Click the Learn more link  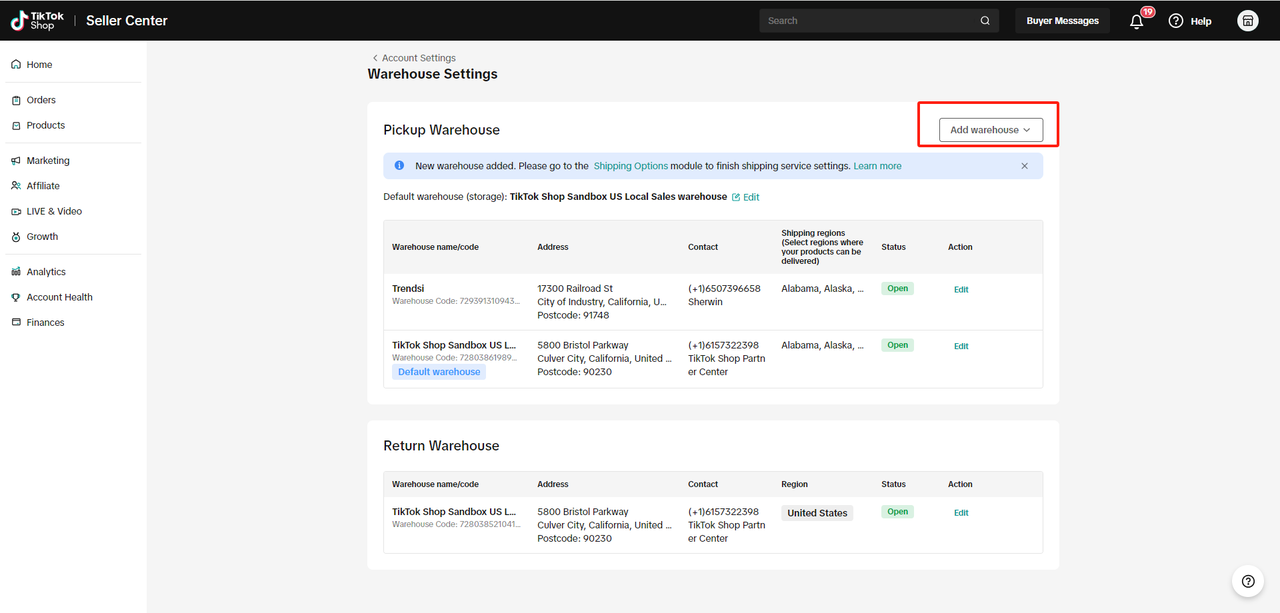tap(877, 166)
